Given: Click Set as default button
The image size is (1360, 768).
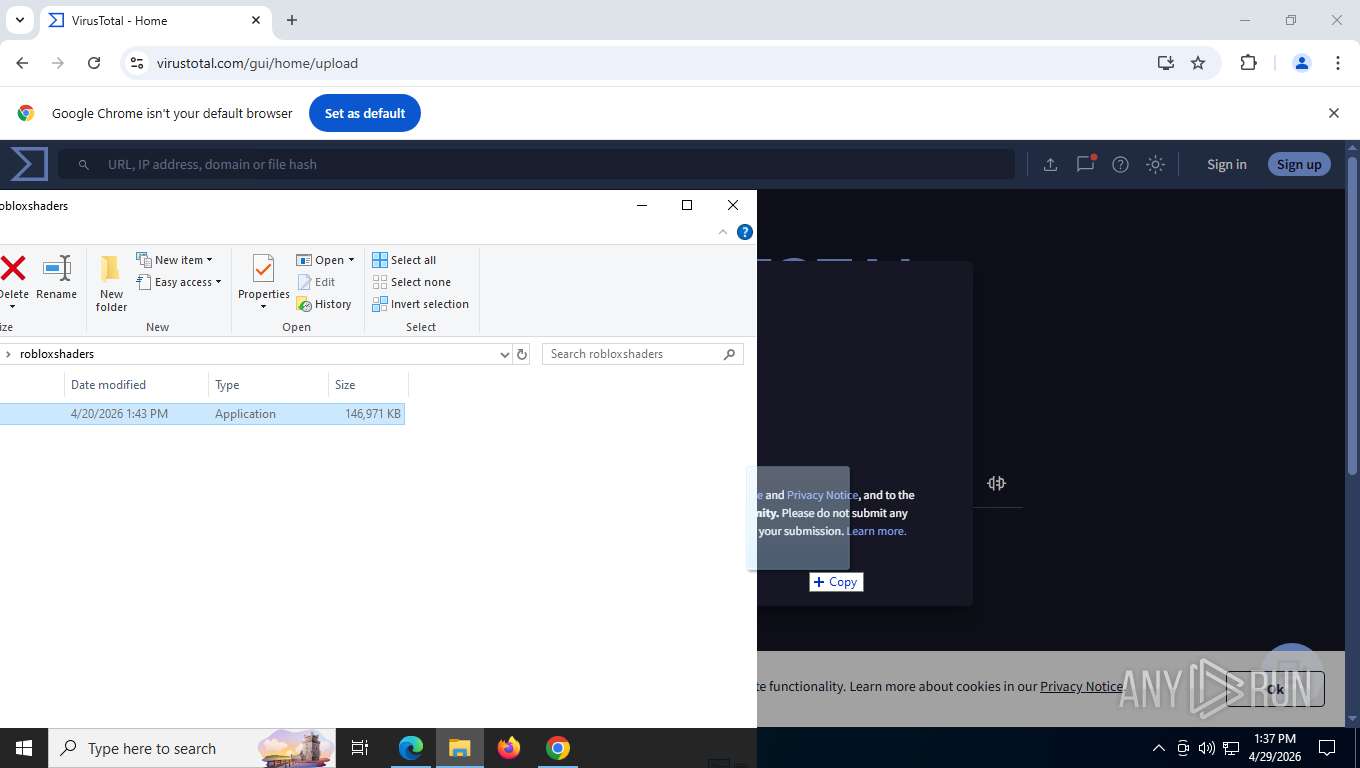Looking at the screenshot, I should [x=365, y=113].
